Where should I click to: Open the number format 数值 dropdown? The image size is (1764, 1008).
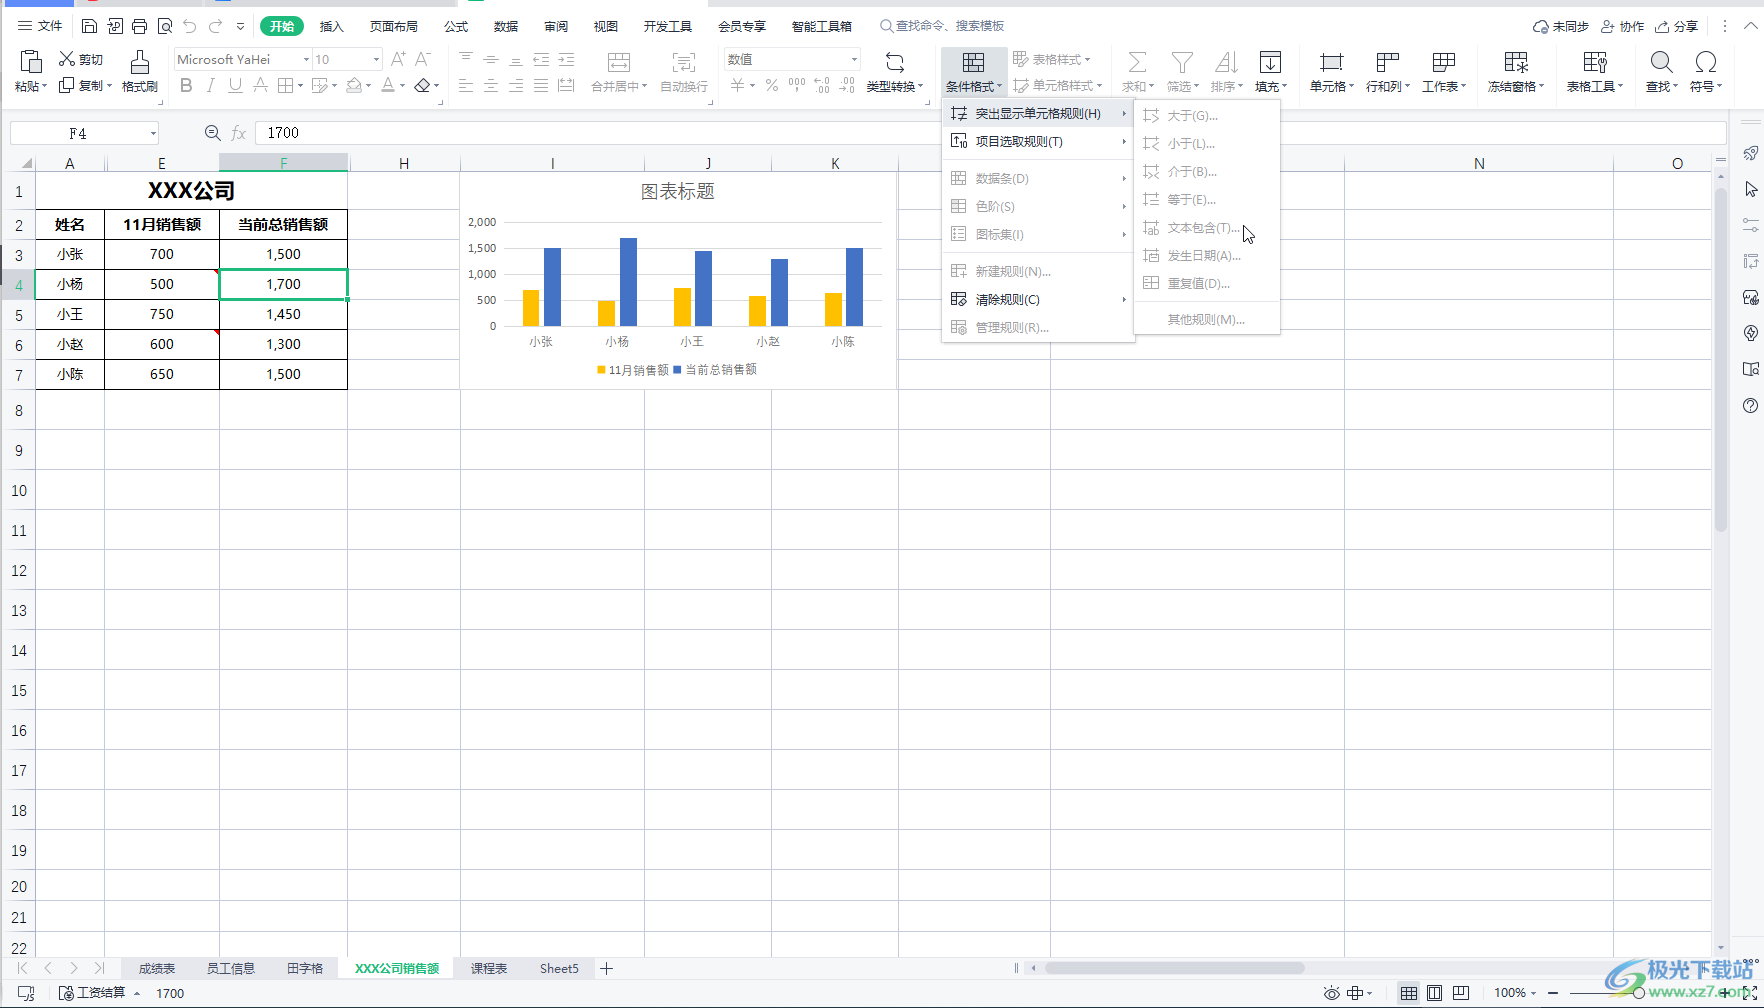(853, 60)
